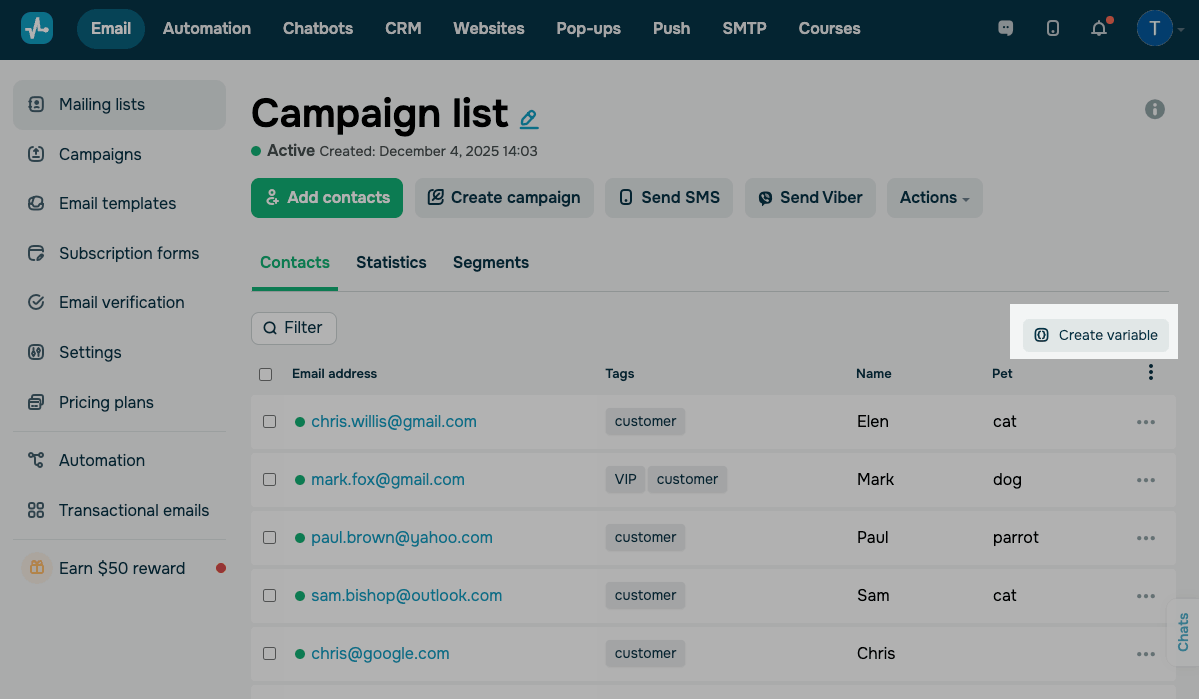Open row options for chris.willis@gmail.com
The height and width of the screenshot is (699, 1199).
coord(1146,422)
